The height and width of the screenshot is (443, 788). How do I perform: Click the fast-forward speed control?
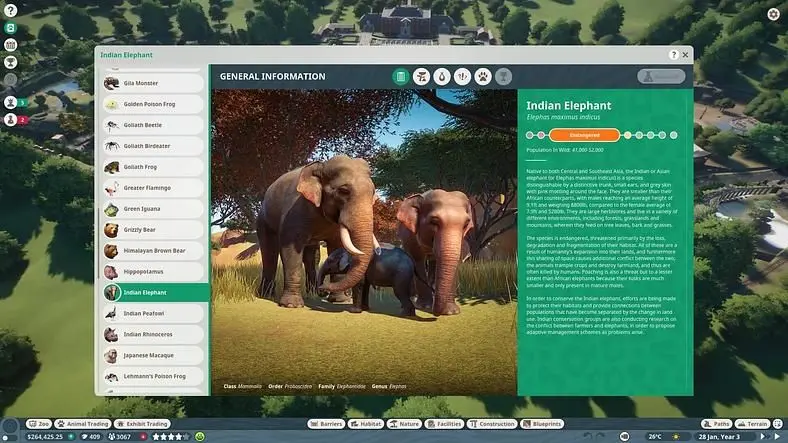(764, 437)
